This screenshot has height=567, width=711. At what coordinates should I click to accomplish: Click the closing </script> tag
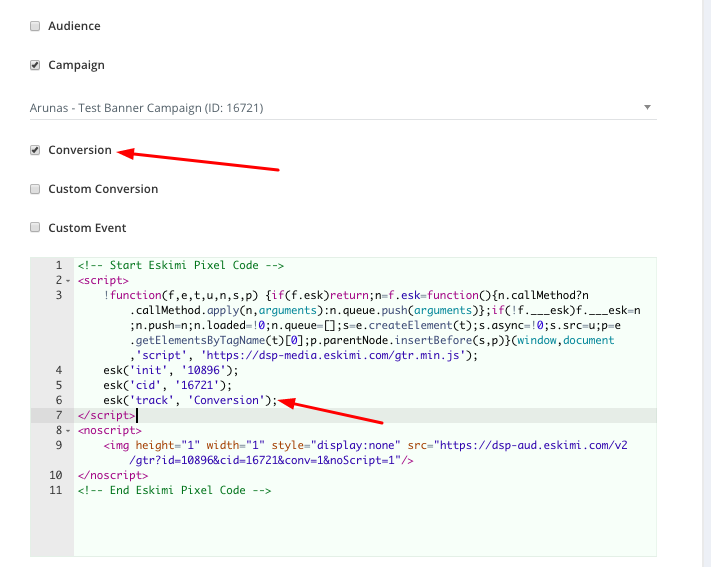(106, 415)
